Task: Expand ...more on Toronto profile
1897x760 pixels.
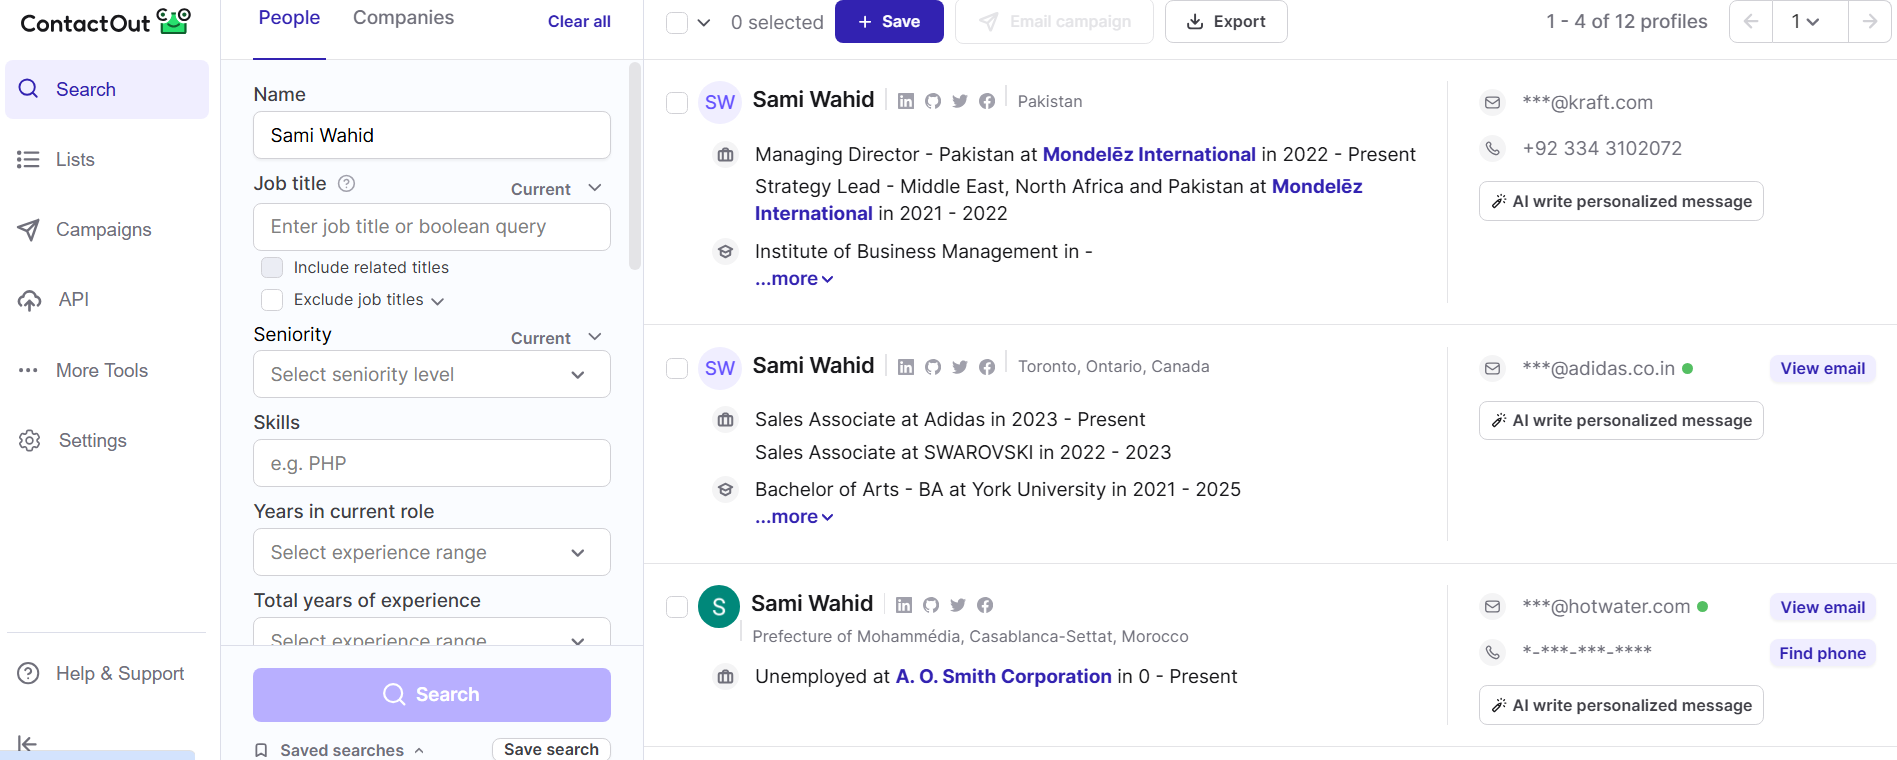Action: click(794, 517)
